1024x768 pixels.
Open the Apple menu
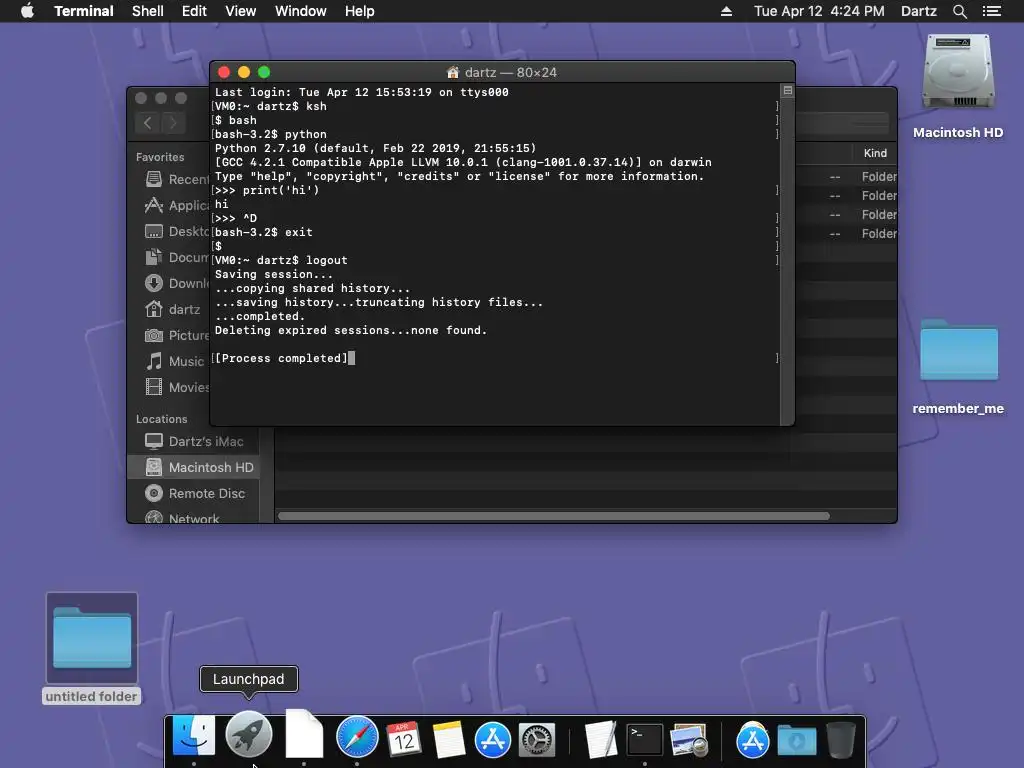click(x=27, y=11)
